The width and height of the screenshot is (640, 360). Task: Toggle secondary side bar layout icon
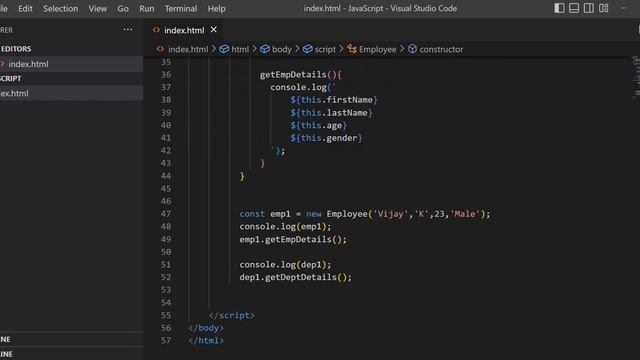coord(589,8)
